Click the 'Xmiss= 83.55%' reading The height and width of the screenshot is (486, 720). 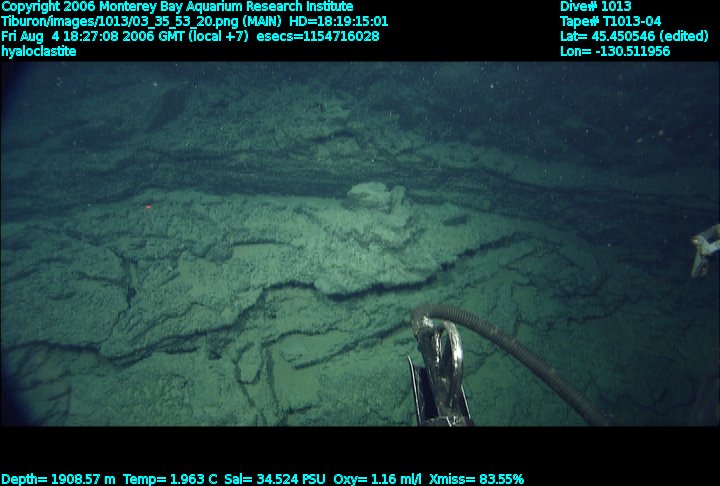[x=476, y=479]
